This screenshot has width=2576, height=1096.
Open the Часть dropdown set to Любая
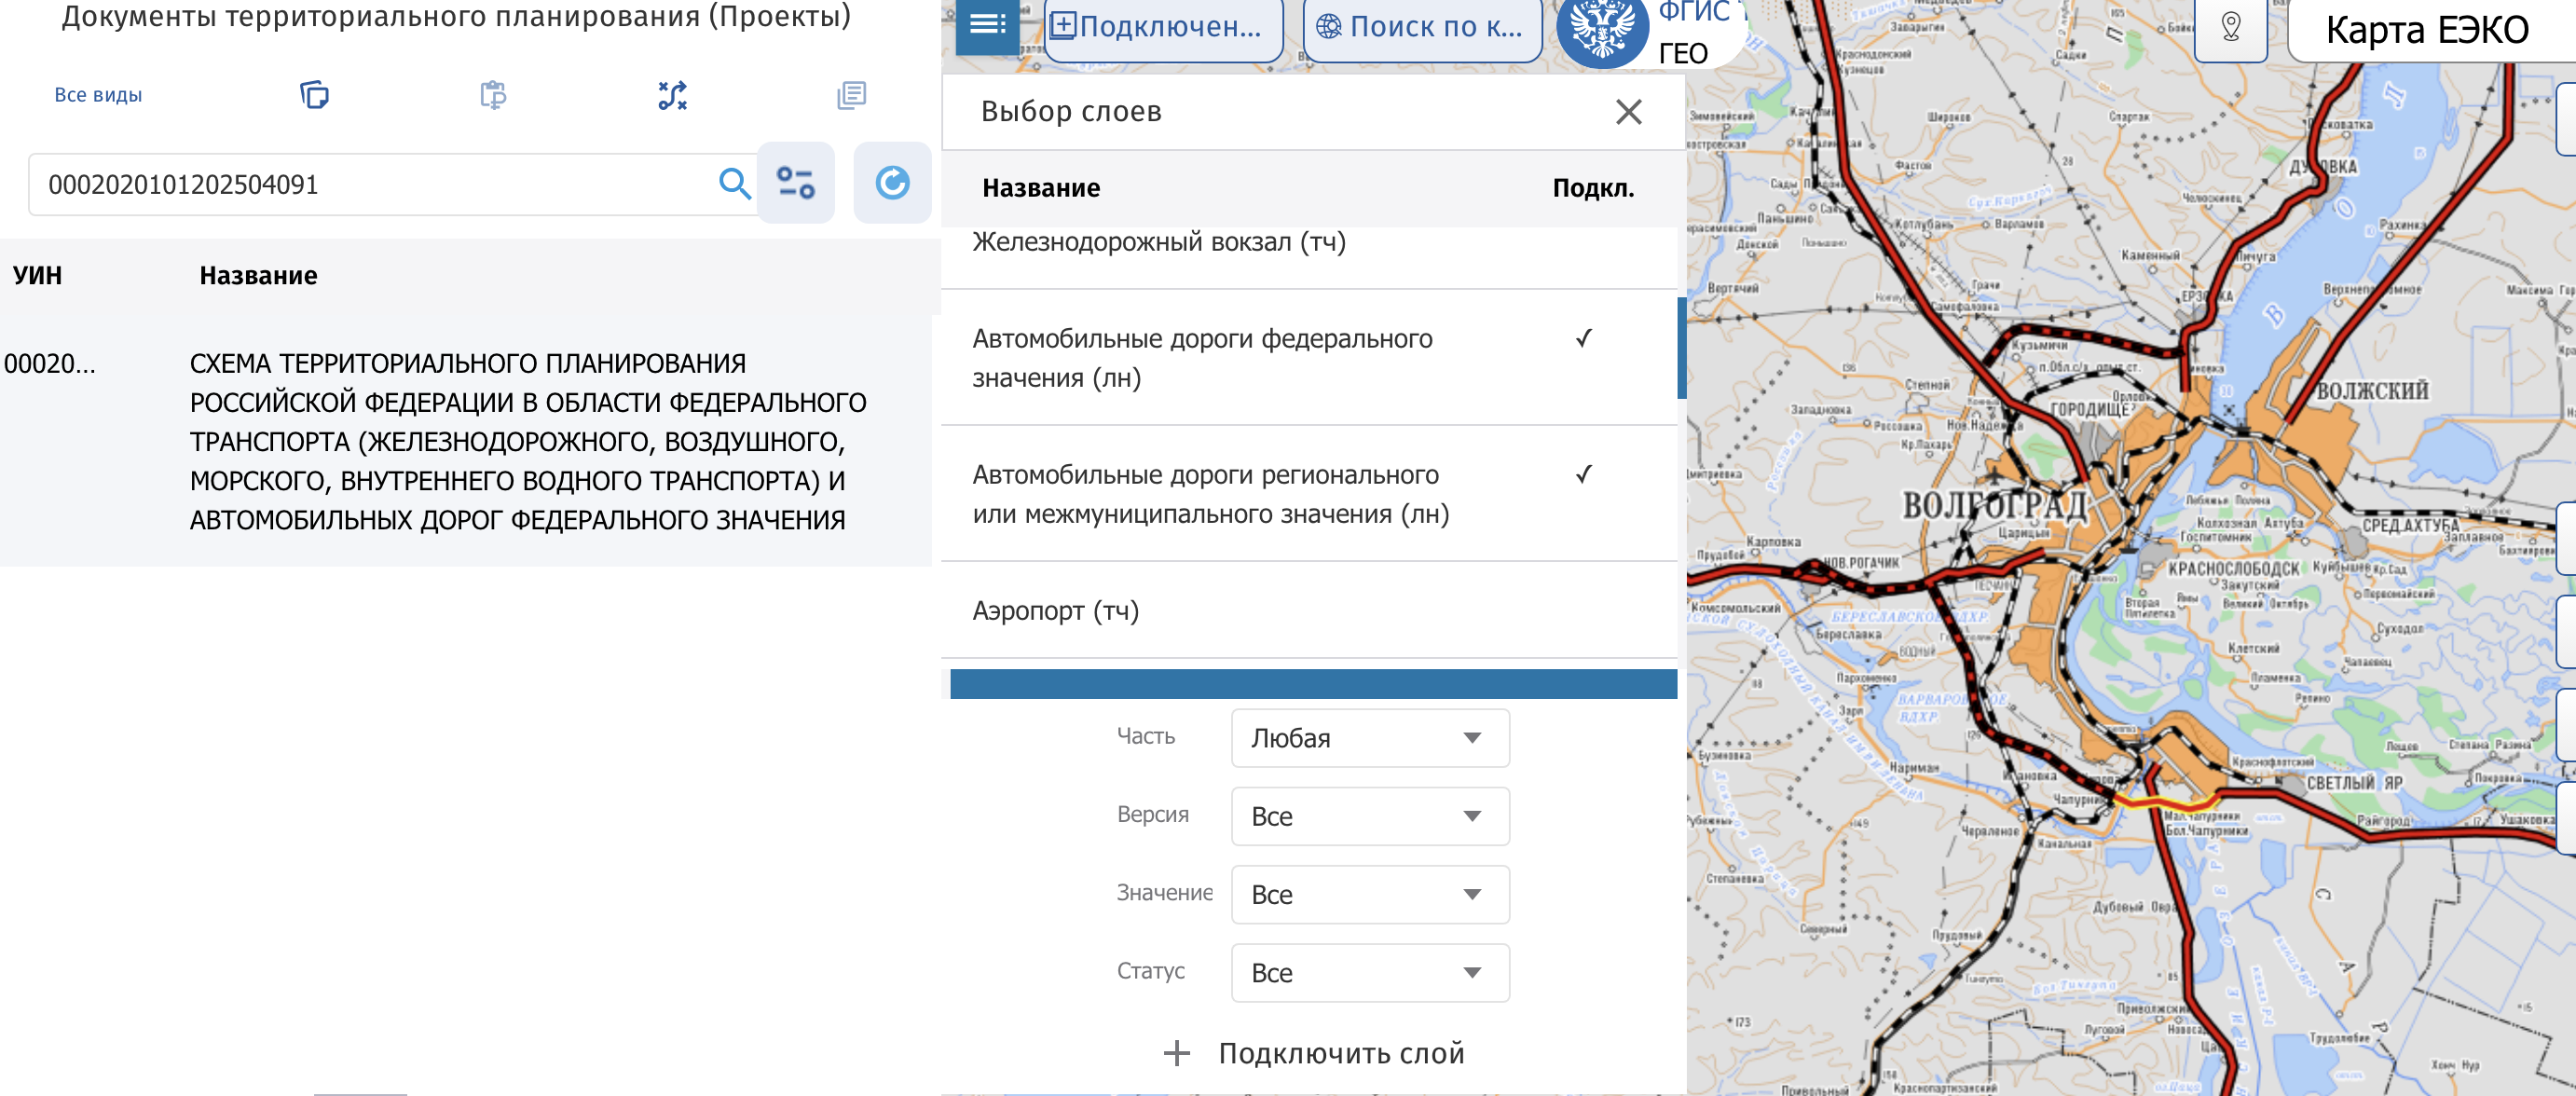pyautogui.click(x=1370, y=739)
